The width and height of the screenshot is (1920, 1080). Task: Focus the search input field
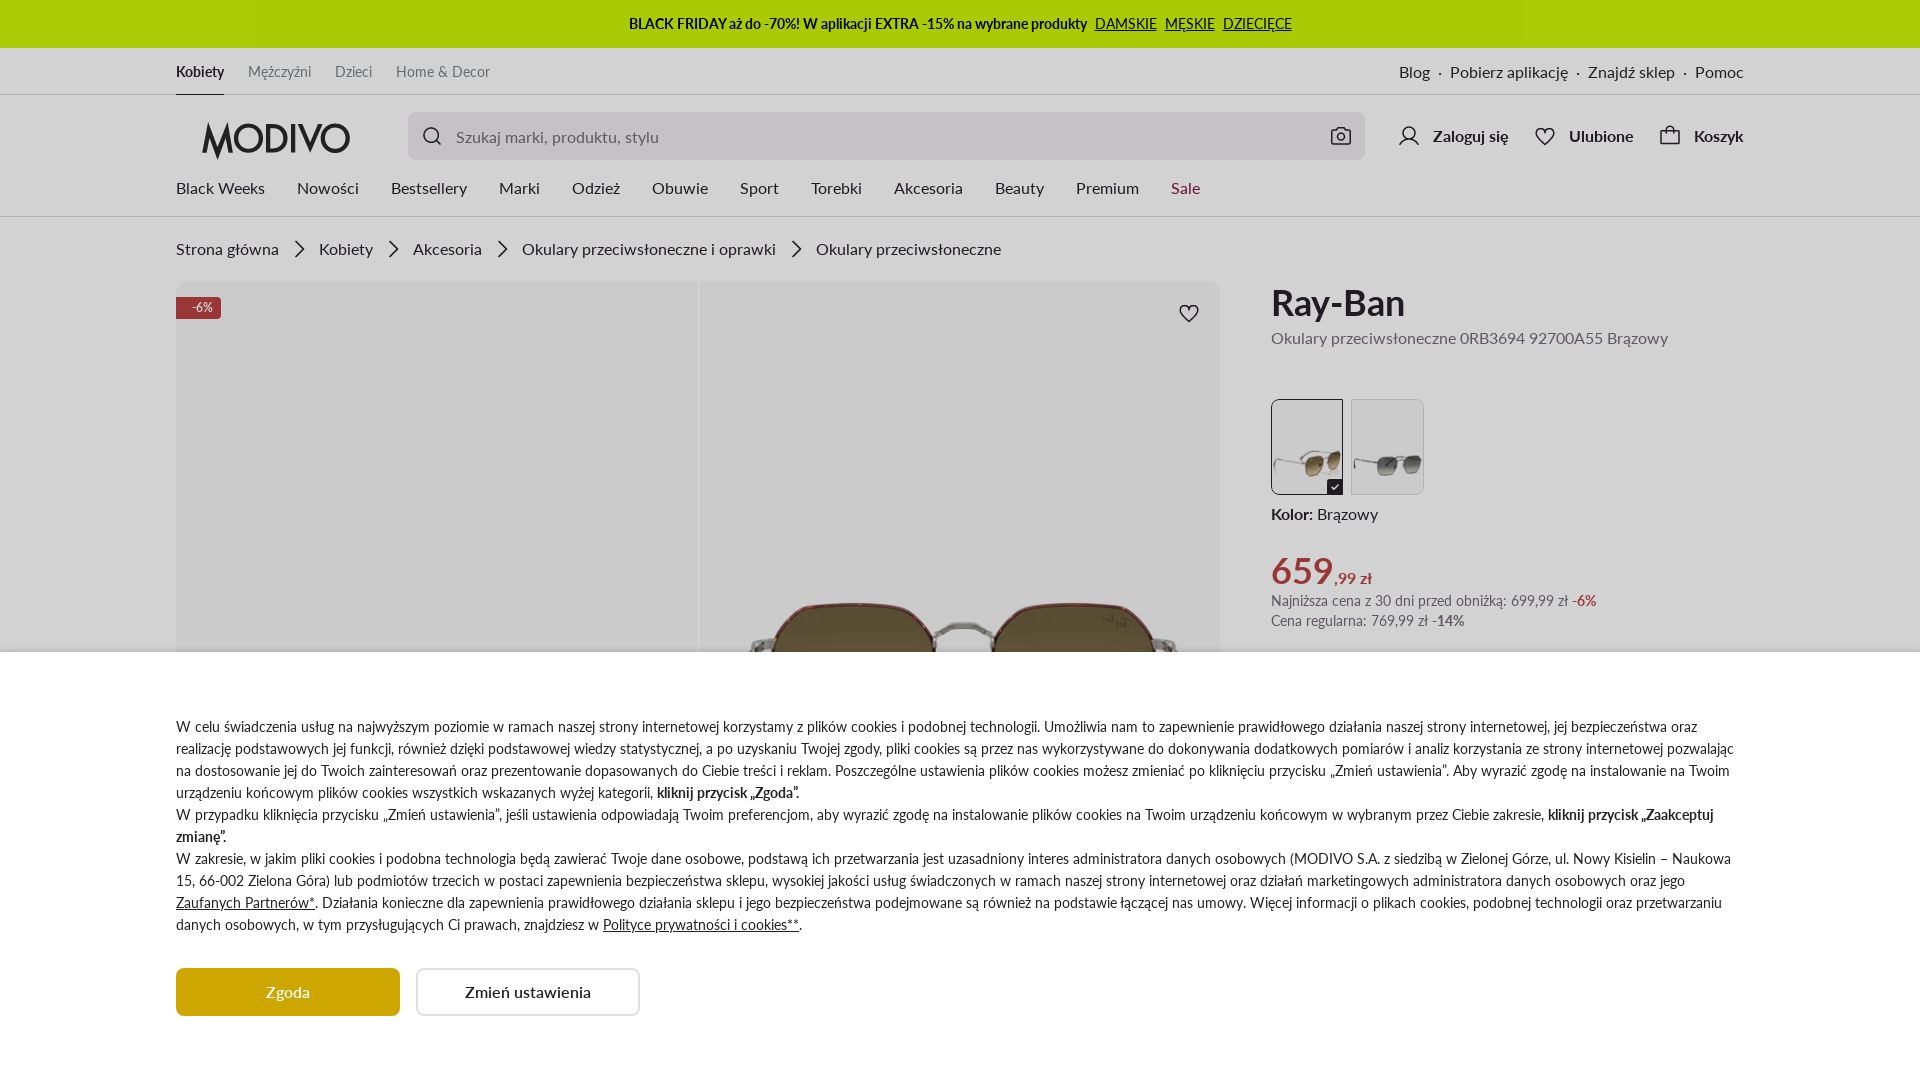[x=886, y=137]
